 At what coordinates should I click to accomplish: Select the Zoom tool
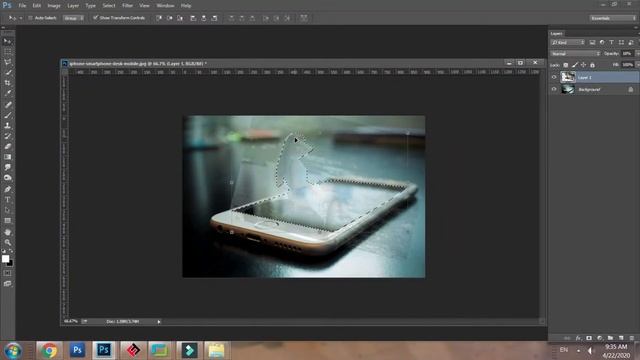point(7,242)
